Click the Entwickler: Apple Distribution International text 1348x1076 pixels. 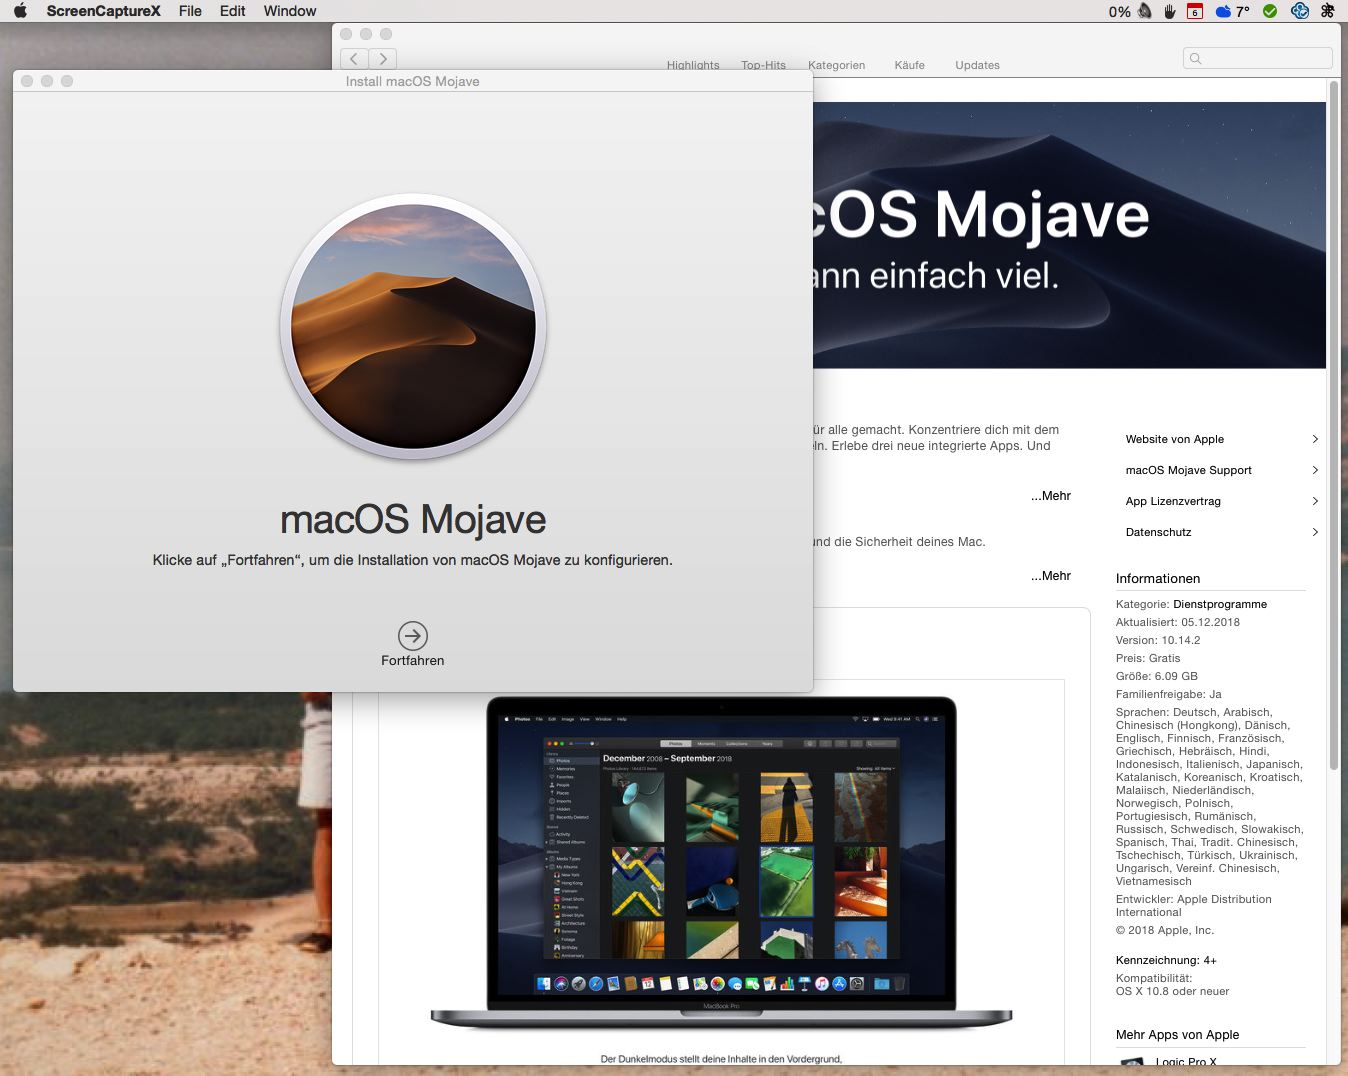(1194, 906)
